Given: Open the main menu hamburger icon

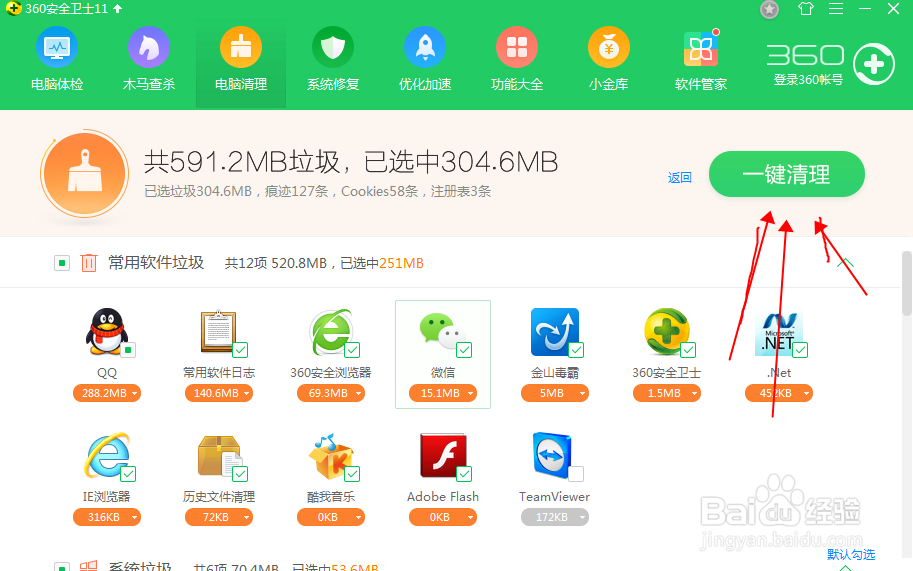Looking at the screenshot, I should 836,9.
